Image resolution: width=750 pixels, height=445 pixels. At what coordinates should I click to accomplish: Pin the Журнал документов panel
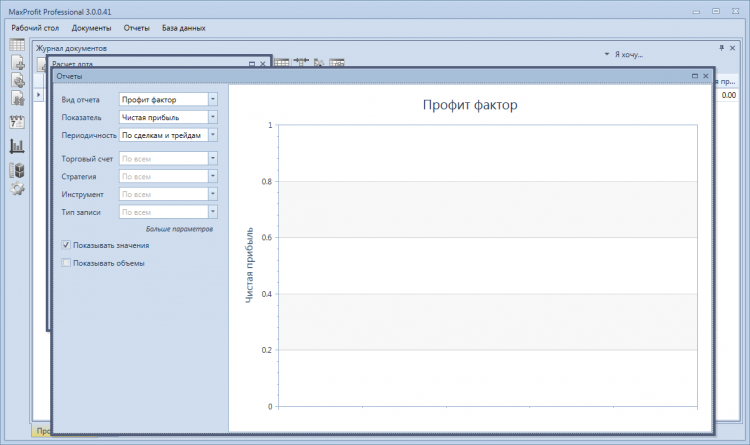[x=721, y=48]
